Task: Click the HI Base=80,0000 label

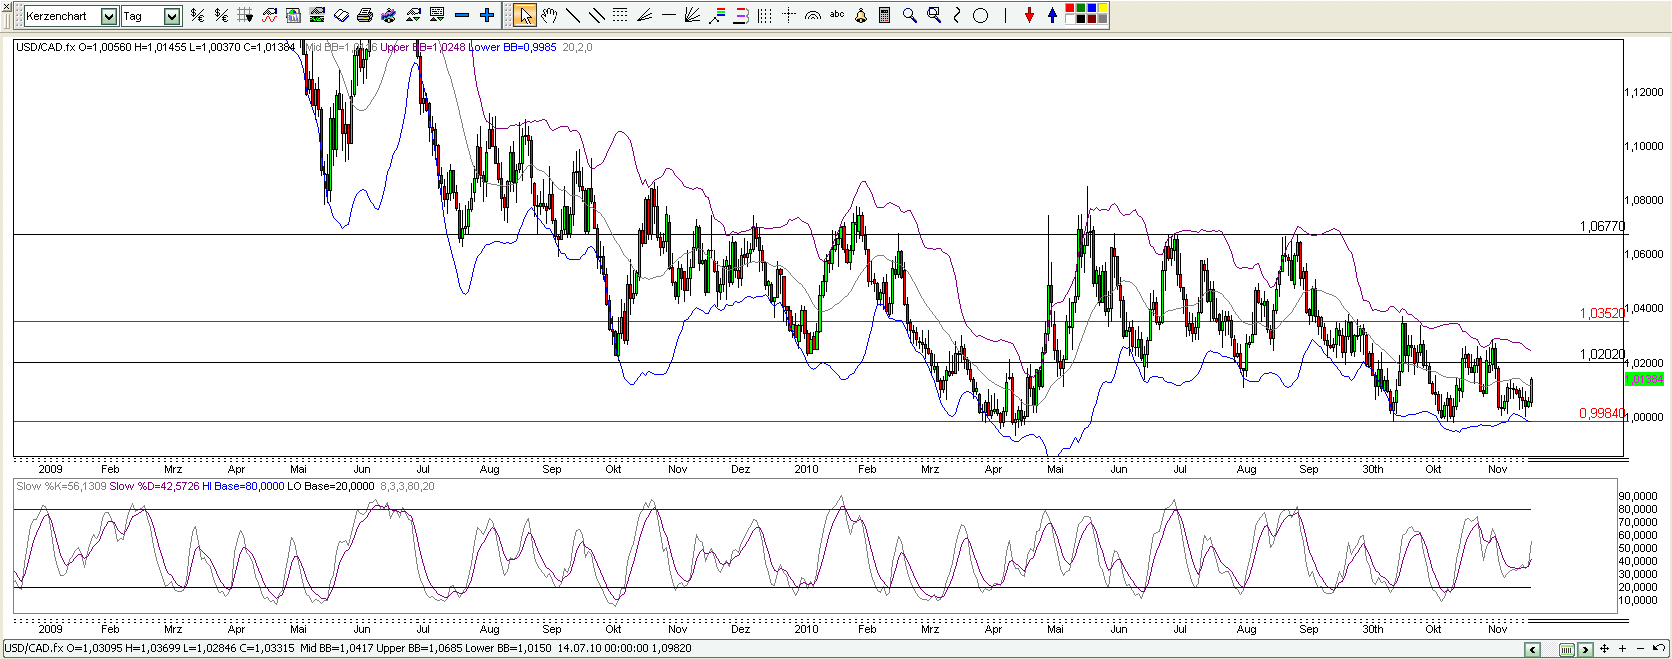Action: click(242, 486)
